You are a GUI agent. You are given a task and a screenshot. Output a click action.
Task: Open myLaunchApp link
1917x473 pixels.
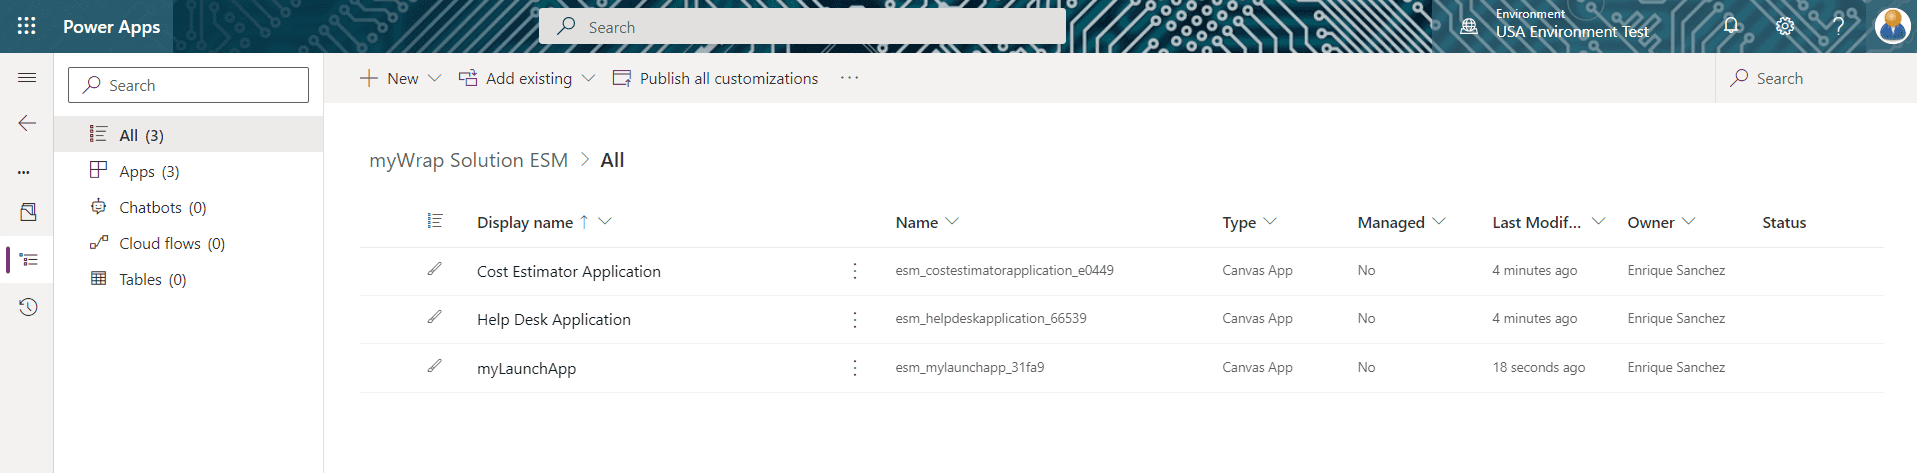527,368
